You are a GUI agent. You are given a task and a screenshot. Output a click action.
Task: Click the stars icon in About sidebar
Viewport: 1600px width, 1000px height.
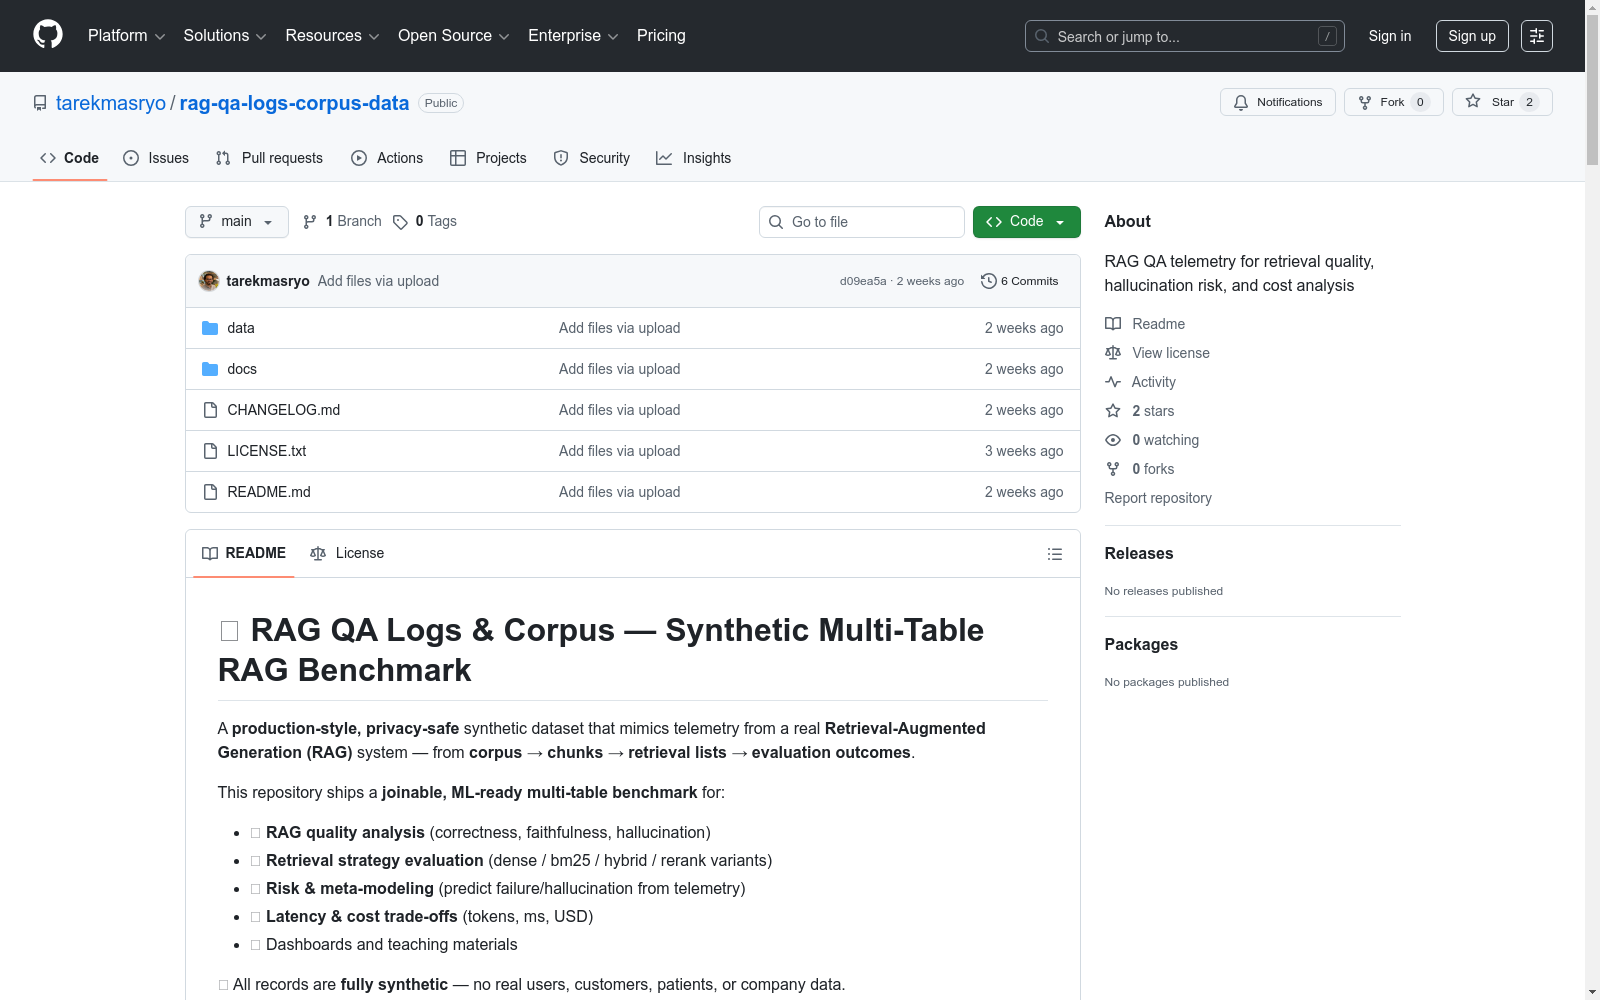pyautogui.click(x=1113, y=411)
